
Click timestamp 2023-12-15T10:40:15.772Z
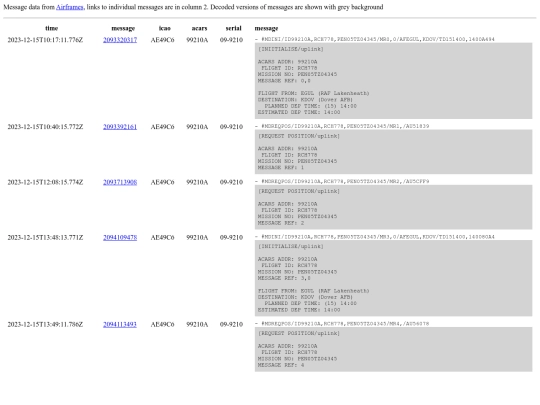[x=45, y=127]
